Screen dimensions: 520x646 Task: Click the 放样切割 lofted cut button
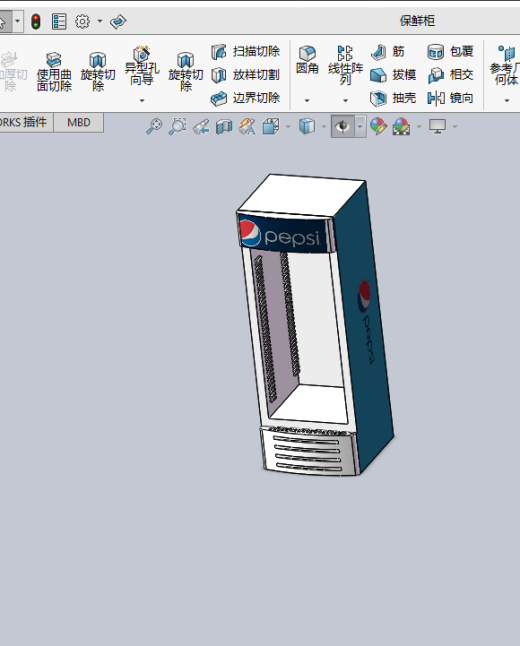(246, 75)
